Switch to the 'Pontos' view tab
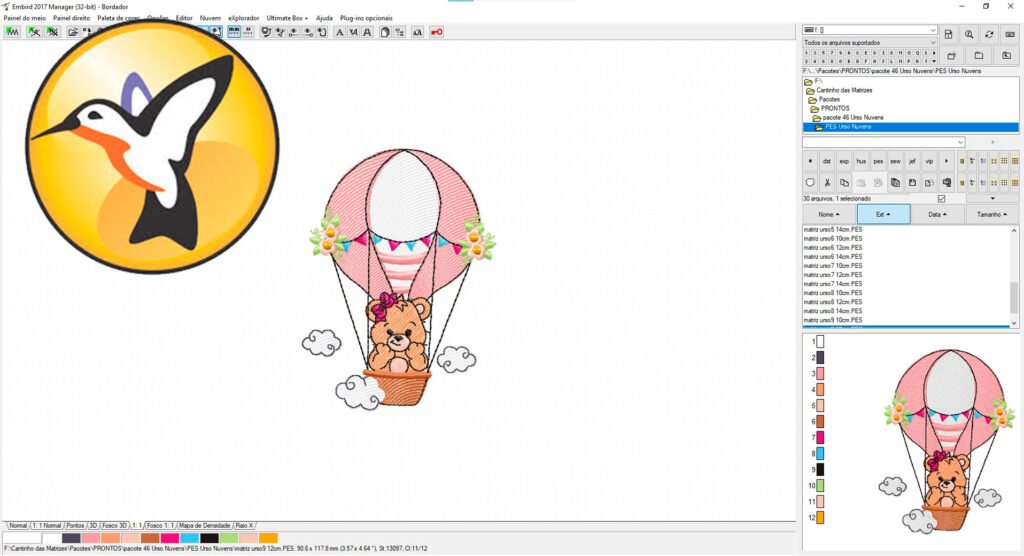Image resolution: width=1024 pixels, height=556 pixels. 75,525
